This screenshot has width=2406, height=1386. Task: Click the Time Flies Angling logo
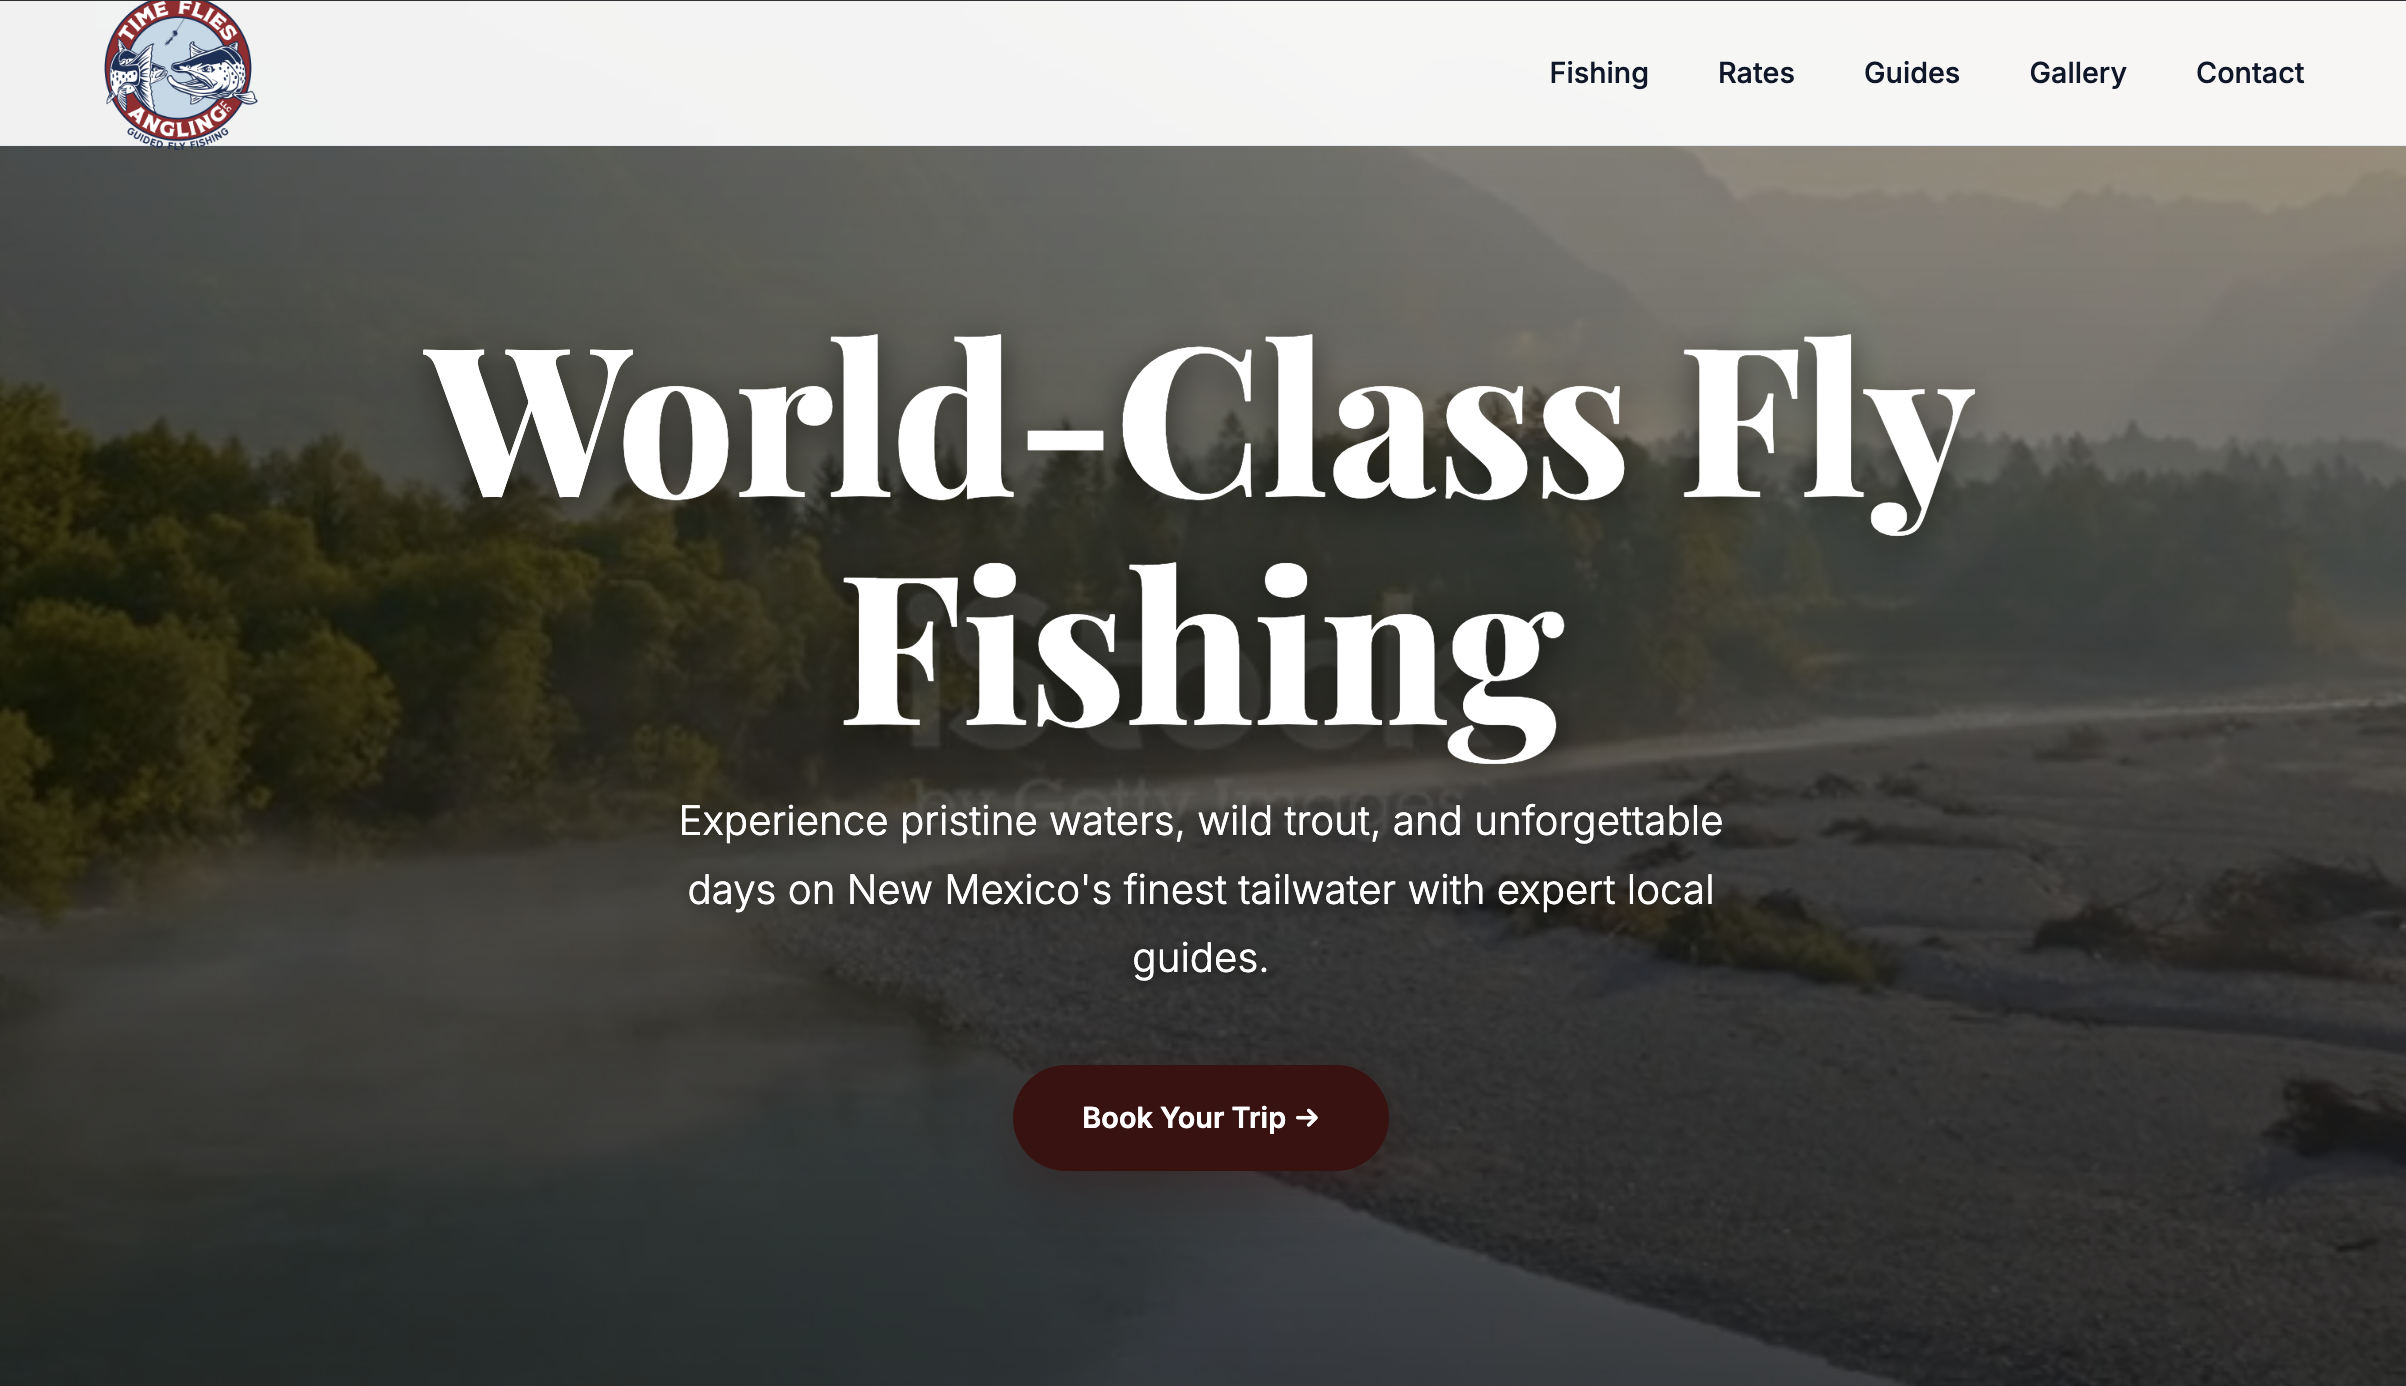(x=180, y=73)
